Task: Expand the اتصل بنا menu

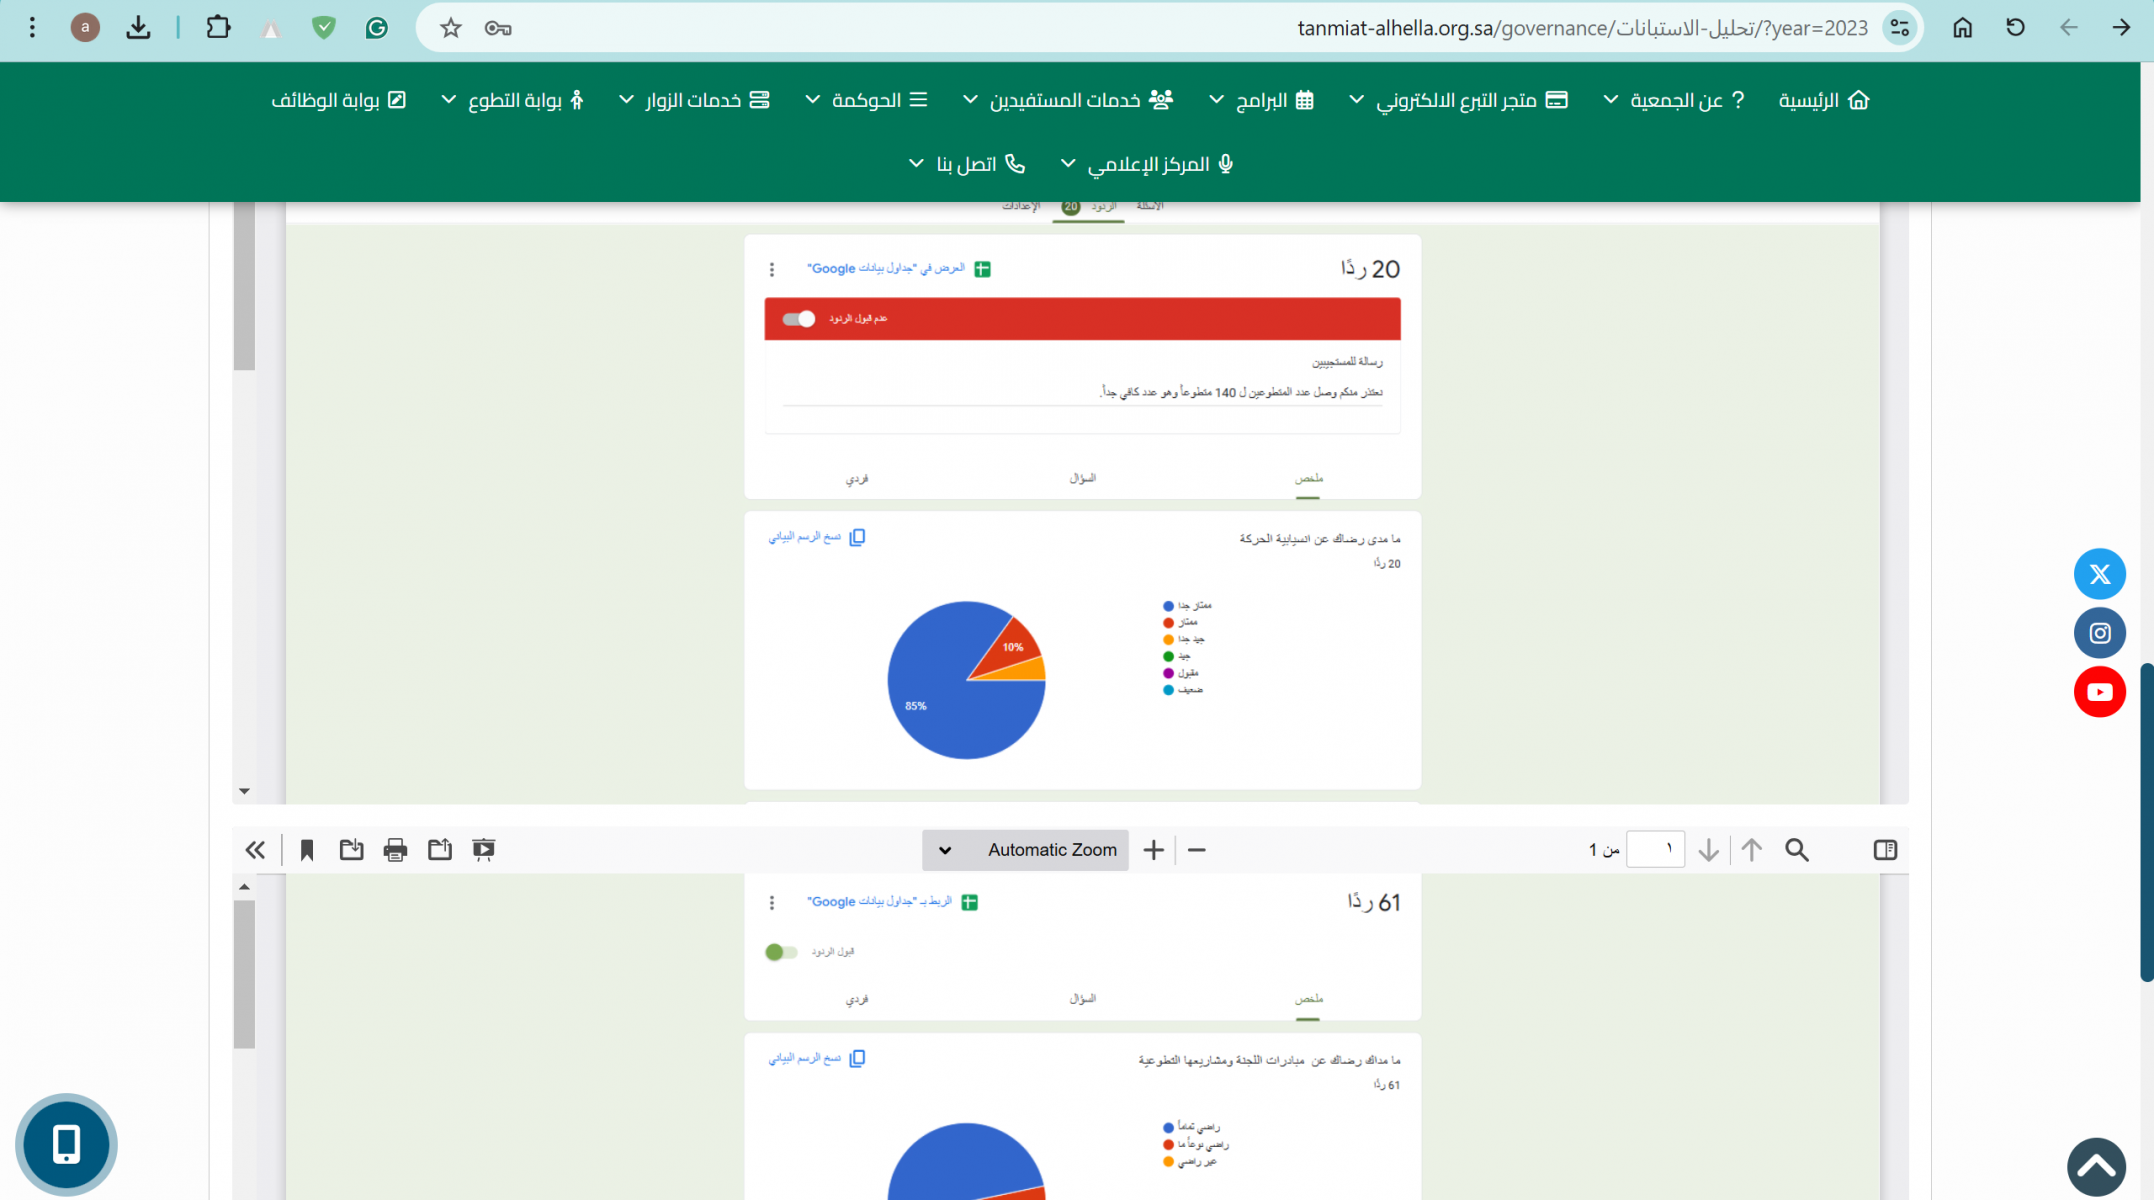Action: [x=967, y=164]
